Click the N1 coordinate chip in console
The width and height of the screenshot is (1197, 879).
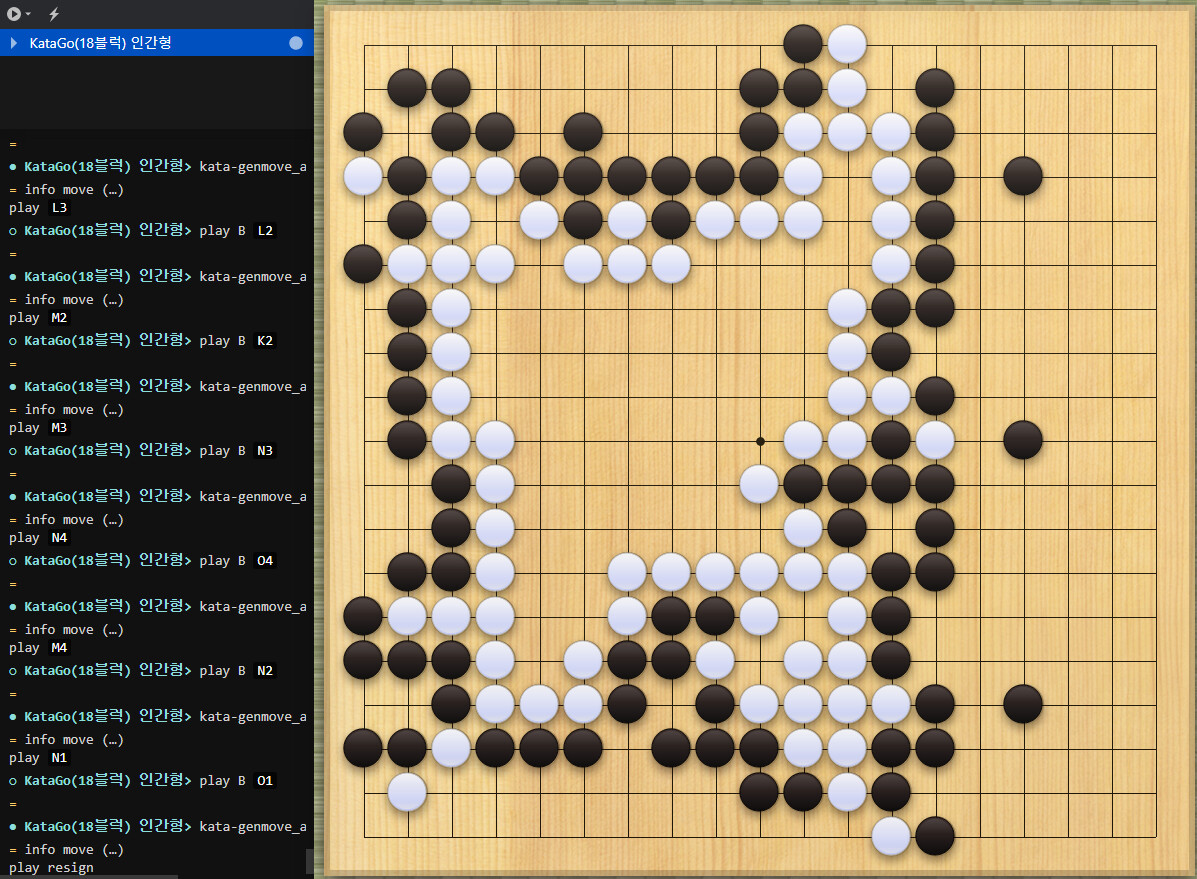(60, 758)
